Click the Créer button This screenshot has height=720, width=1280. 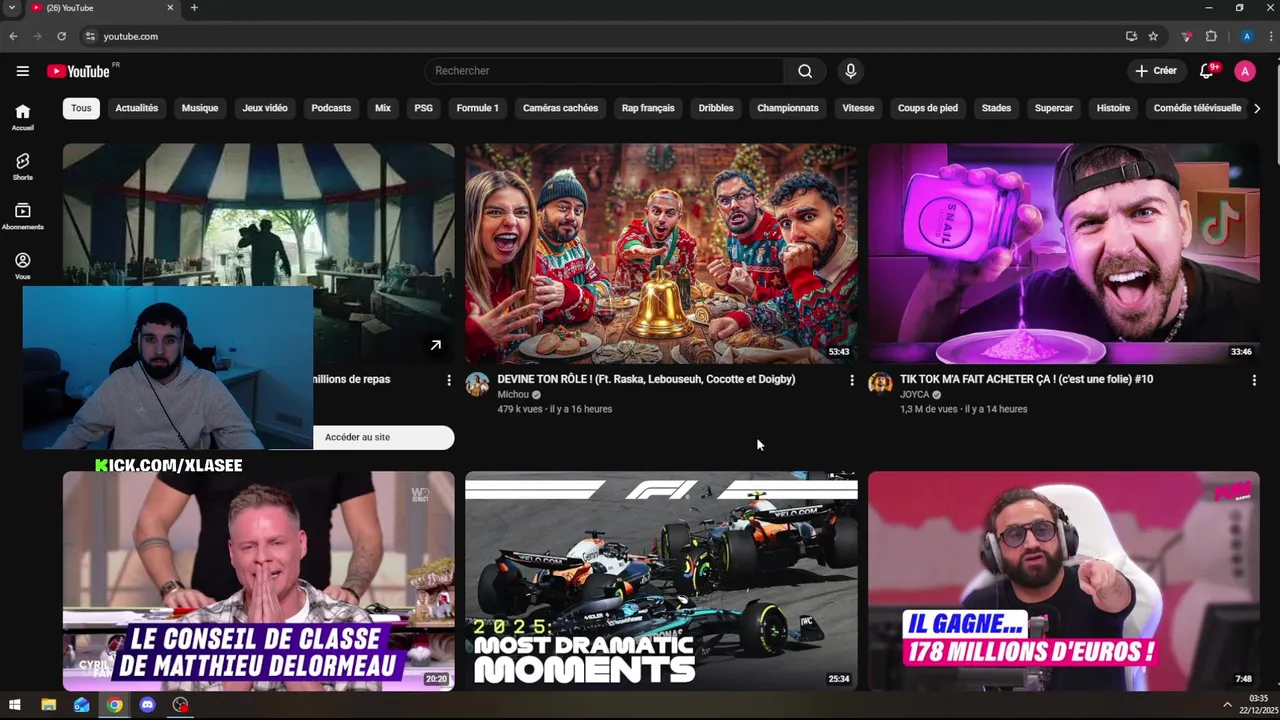[1156, 71]
